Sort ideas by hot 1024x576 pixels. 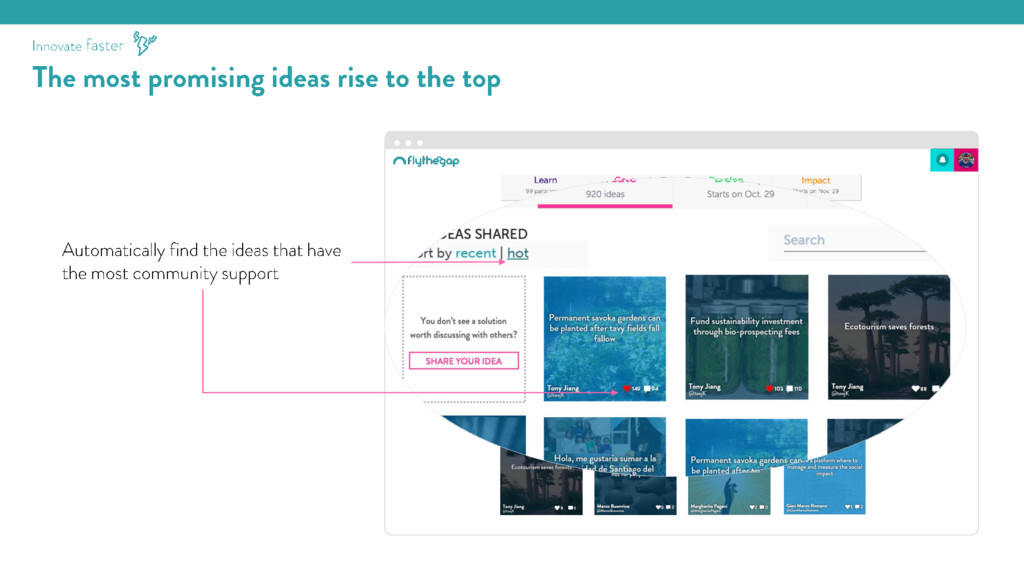coord(518,253)
